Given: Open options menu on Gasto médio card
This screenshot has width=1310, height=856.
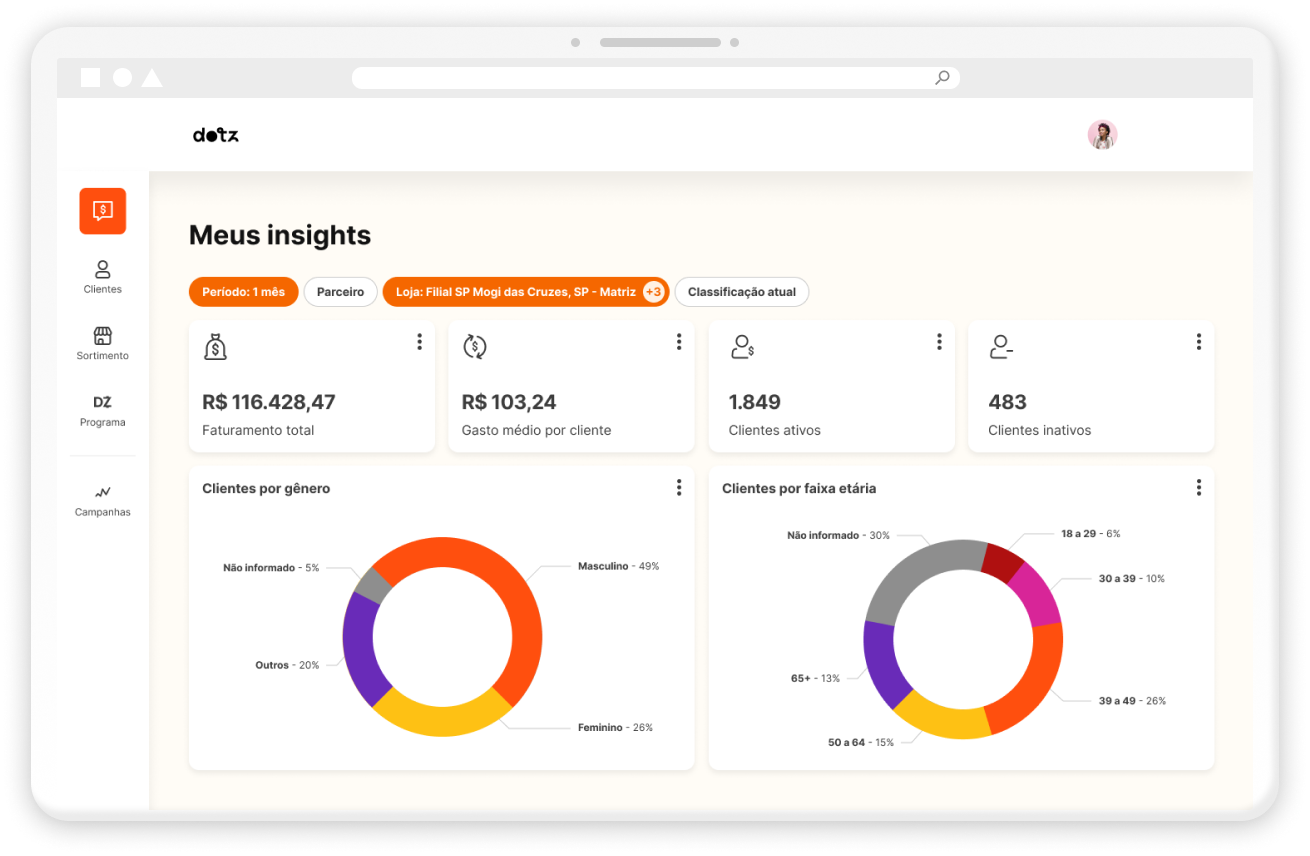Looking at the screenshot, I should point(679,342).
